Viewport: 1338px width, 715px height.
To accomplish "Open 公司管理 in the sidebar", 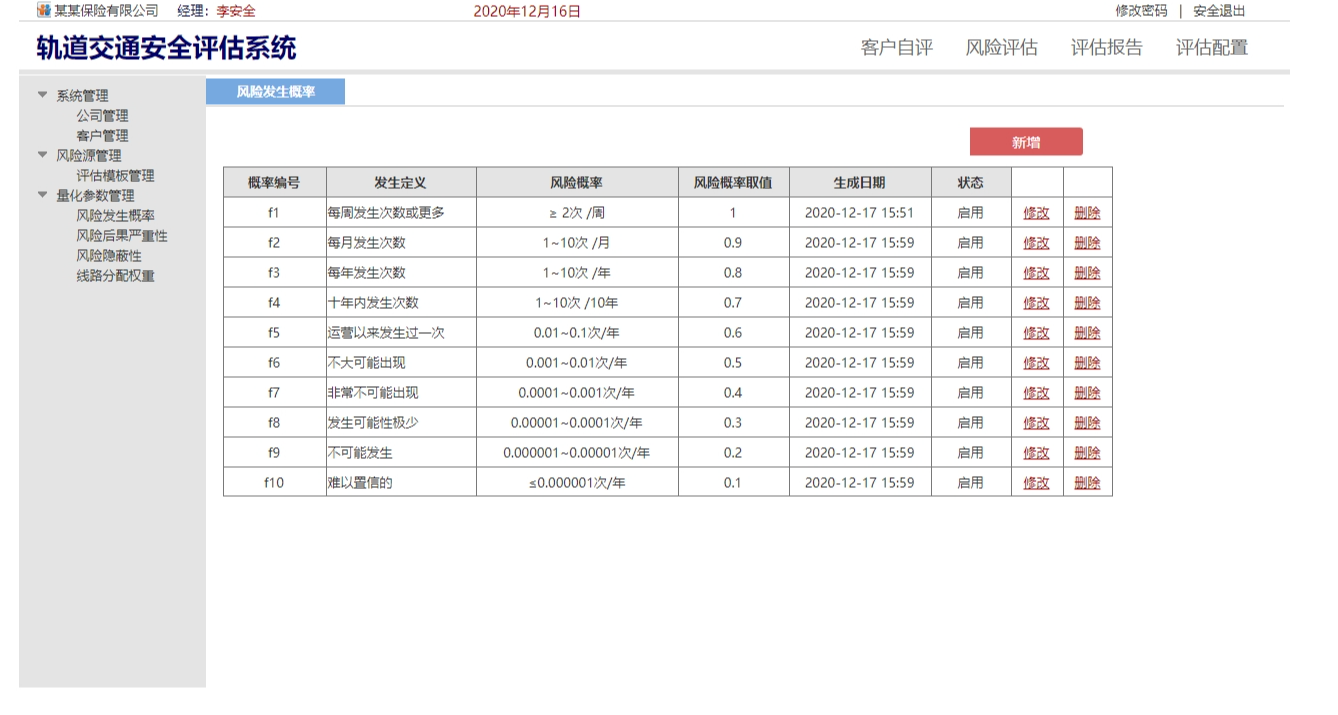I will click(x=102, y=116).
